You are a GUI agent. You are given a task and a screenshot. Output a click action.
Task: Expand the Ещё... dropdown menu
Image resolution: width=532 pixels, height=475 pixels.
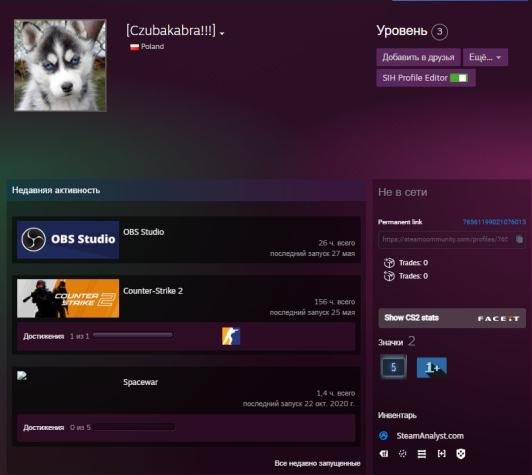(485, 57)
